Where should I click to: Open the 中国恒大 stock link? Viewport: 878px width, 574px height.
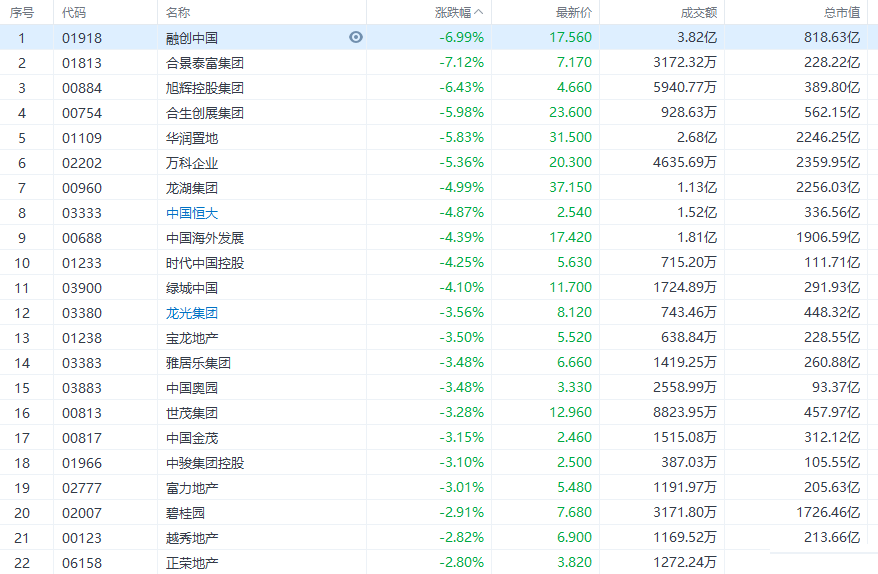(192, 213)
